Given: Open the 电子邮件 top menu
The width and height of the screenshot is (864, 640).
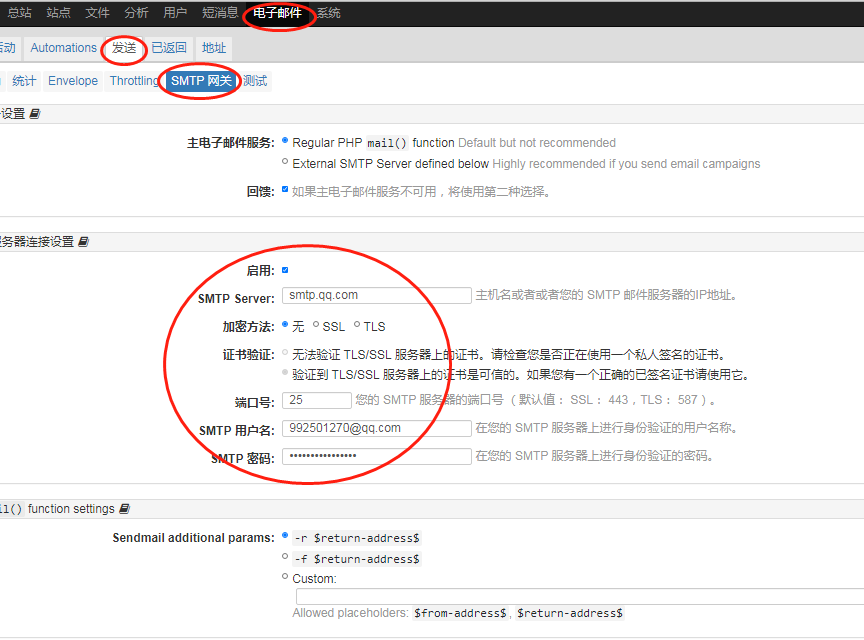Looking at the screenshot, I should pos(278,13).
